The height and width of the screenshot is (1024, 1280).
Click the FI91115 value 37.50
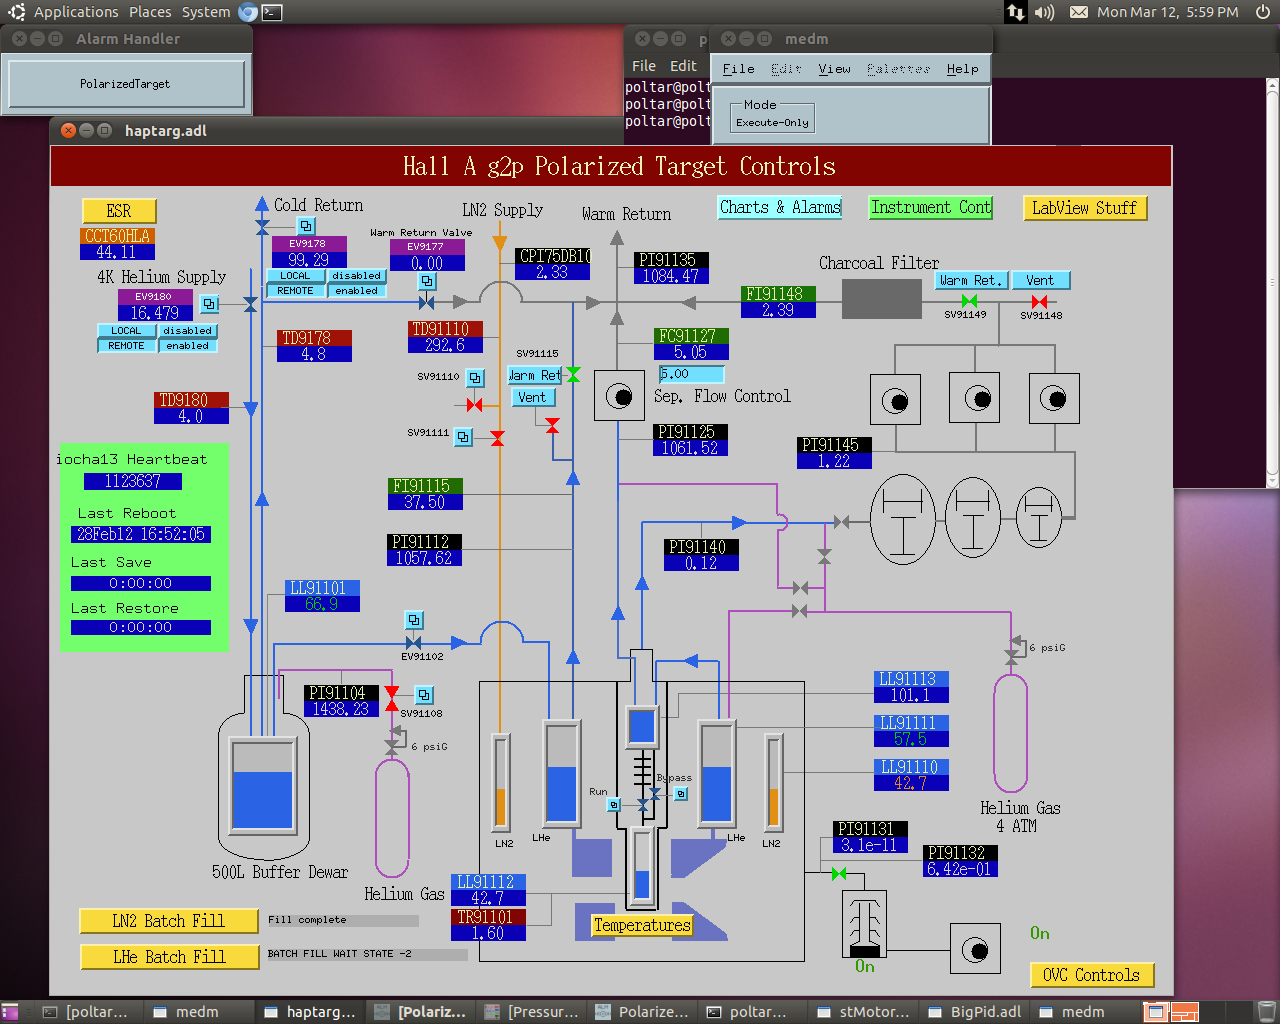(425, 502)
